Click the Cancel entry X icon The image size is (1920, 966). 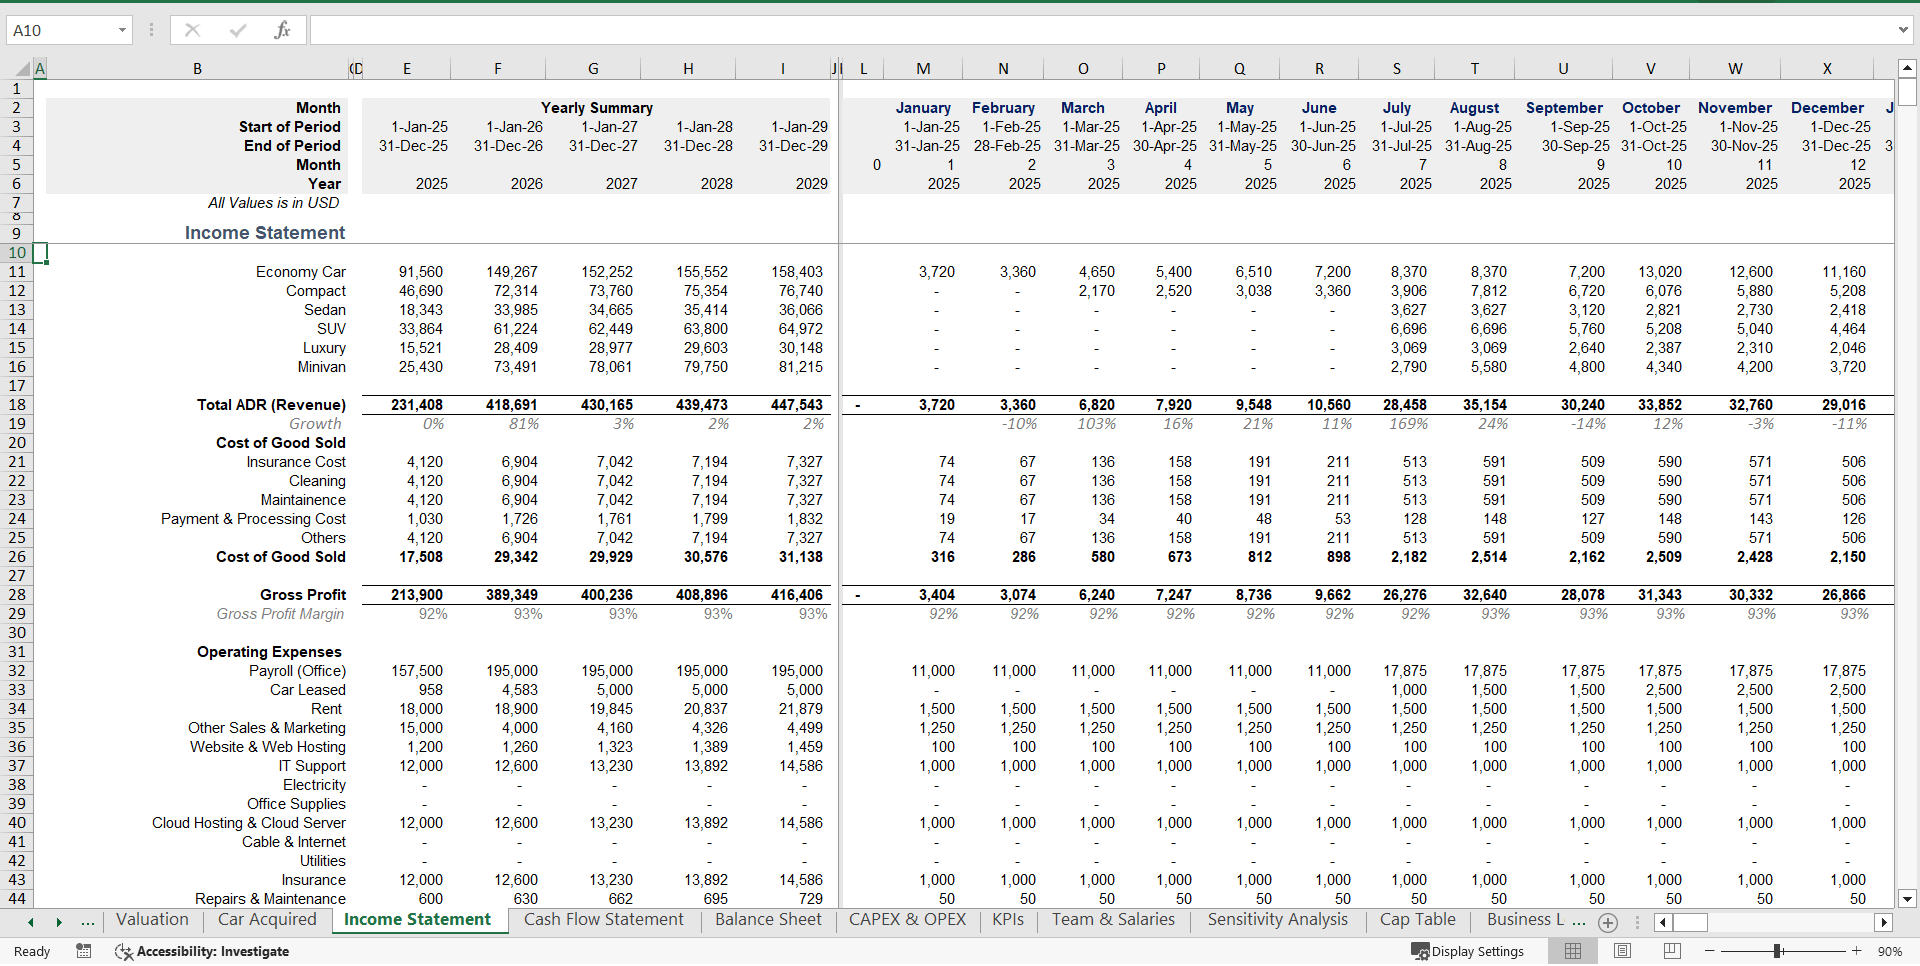pyautogui.click(x=192, y=30)
